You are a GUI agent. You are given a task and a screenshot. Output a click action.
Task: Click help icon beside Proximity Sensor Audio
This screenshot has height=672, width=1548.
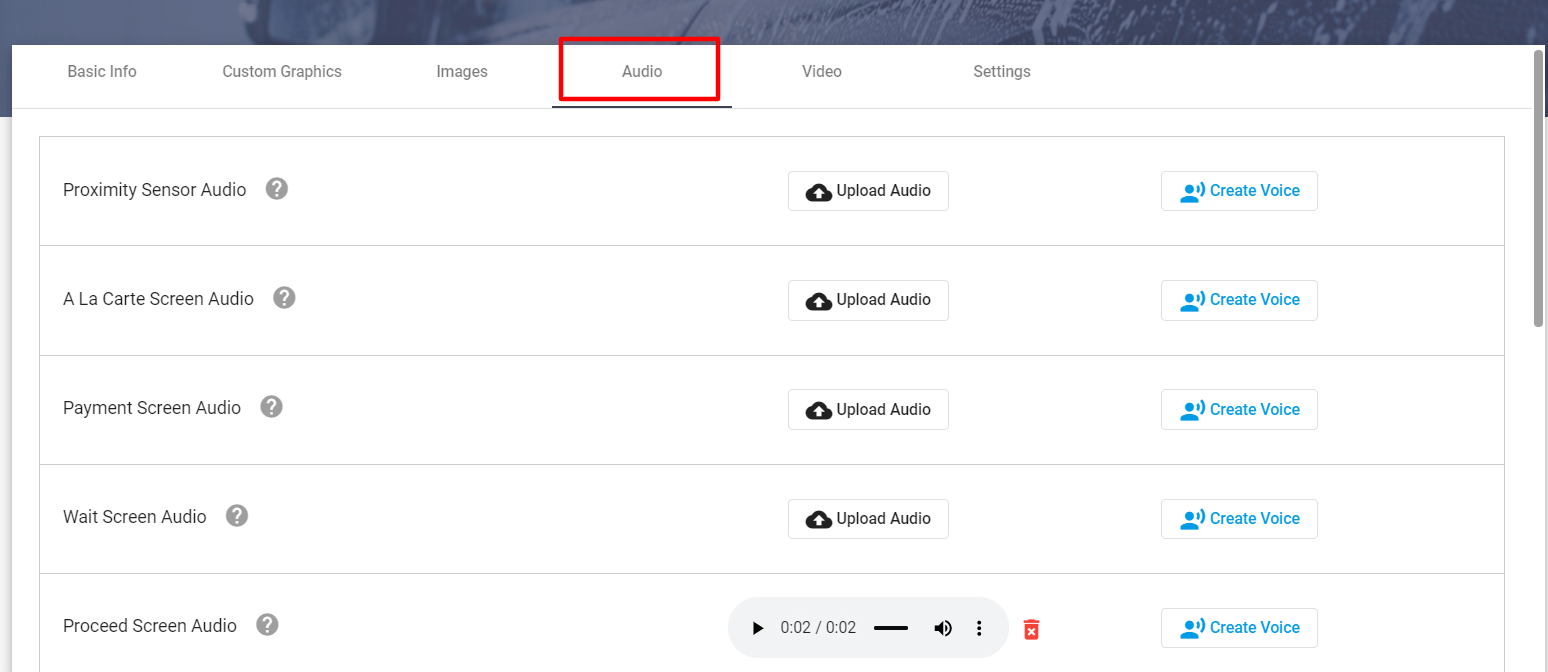277,189
